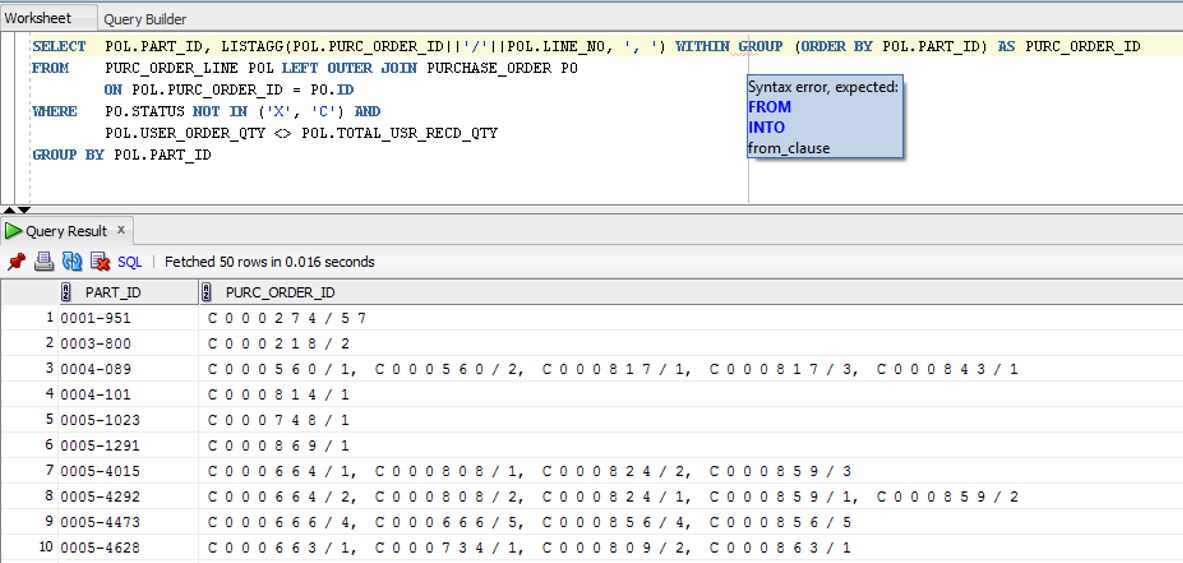The width and height of the screenshot is (1183, 563).
Task: Select the cell with part 0005-4628
Action: point(128,548)
